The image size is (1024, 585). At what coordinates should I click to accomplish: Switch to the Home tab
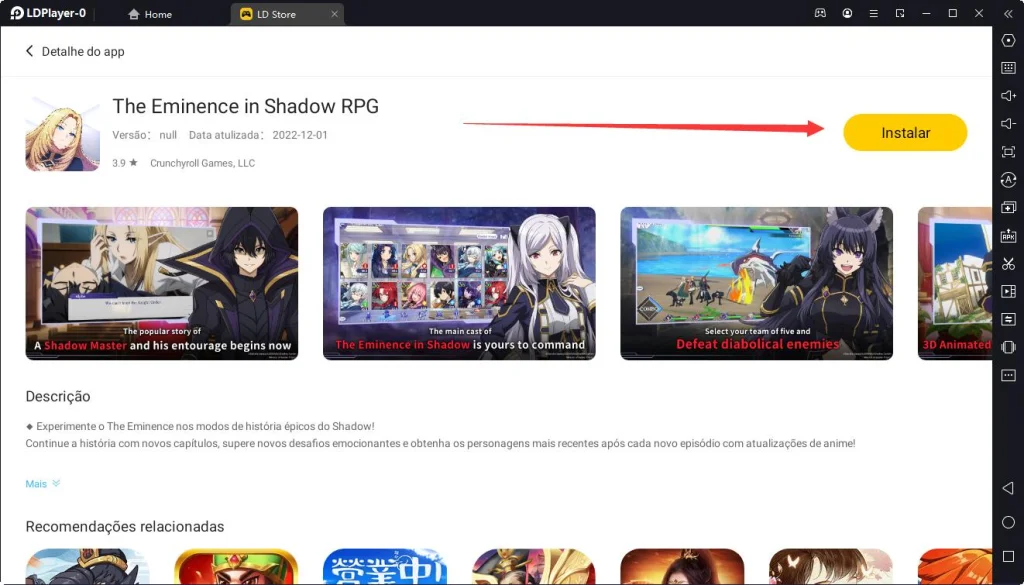[x=150, y=14]
